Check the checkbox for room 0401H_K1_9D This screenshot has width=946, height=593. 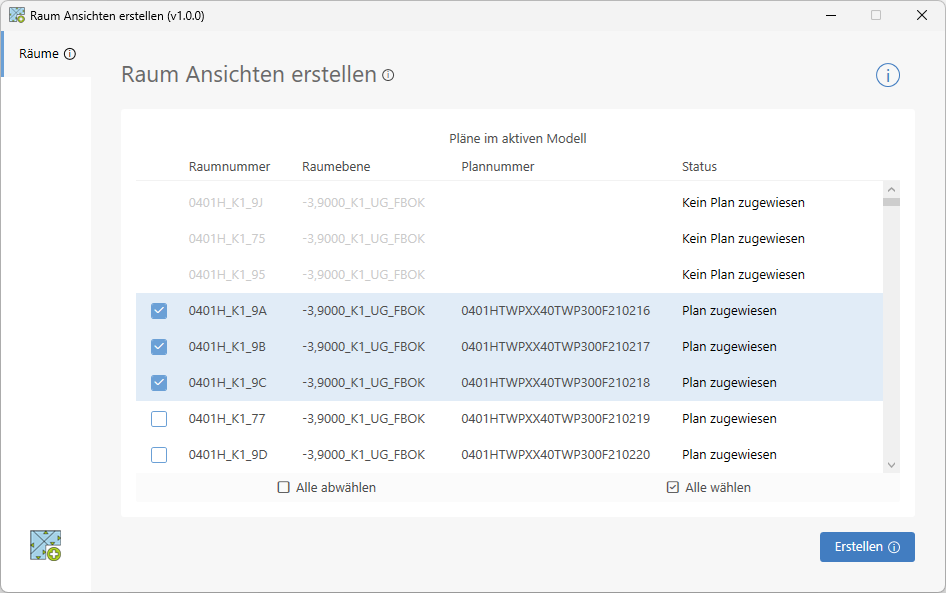coord(159,455)
